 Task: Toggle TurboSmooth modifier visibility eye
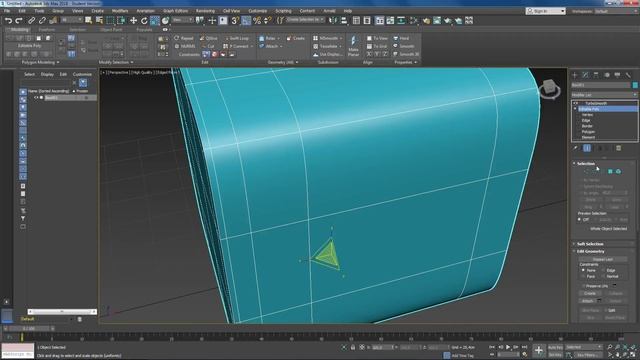pyautogui.click(x=576, y=103)
